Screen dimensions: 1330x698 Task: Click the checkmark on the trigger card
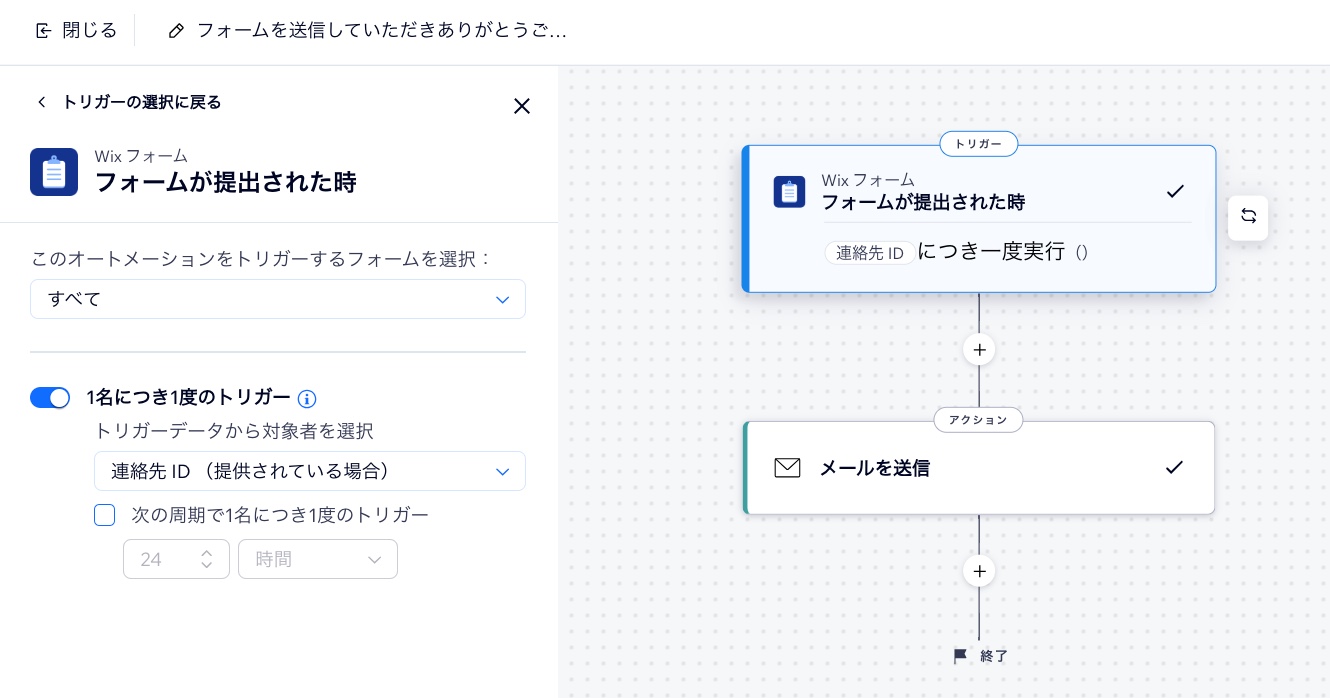pyautogui.click(x=1175, y=191)
